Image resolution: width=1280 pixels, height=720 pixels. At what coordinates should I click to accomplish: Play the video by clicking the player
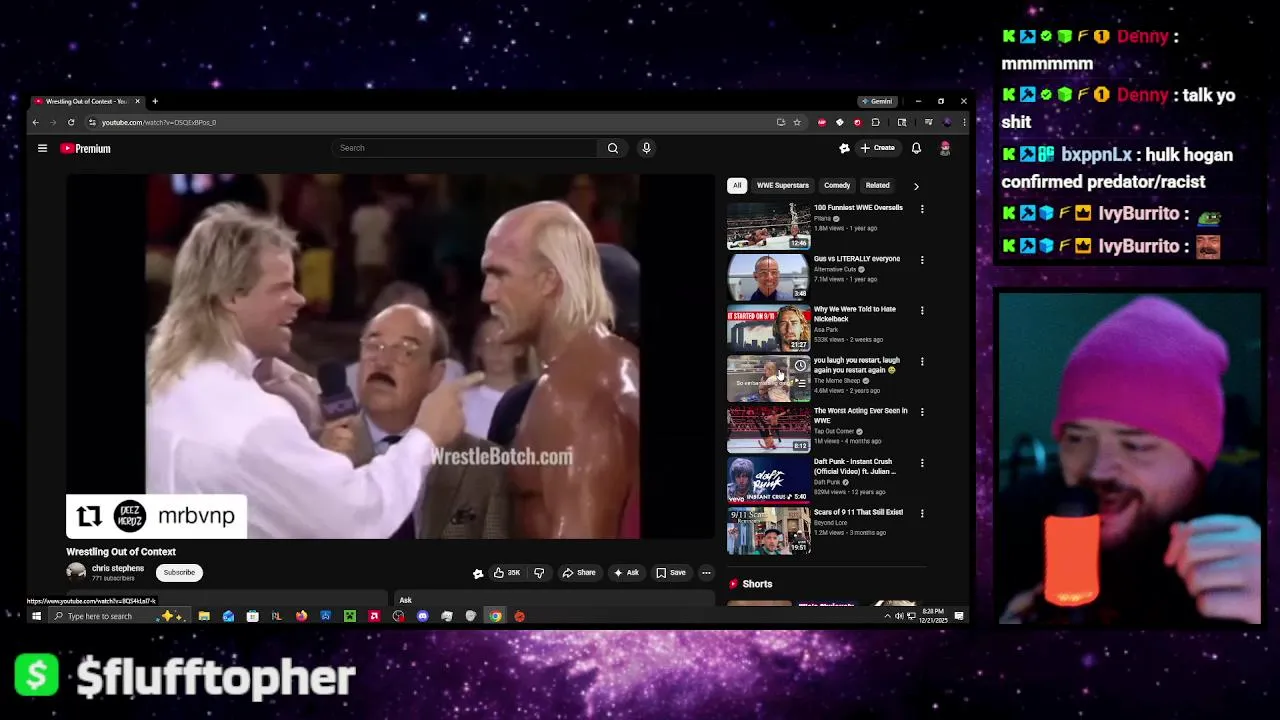(x=390, y=356)
